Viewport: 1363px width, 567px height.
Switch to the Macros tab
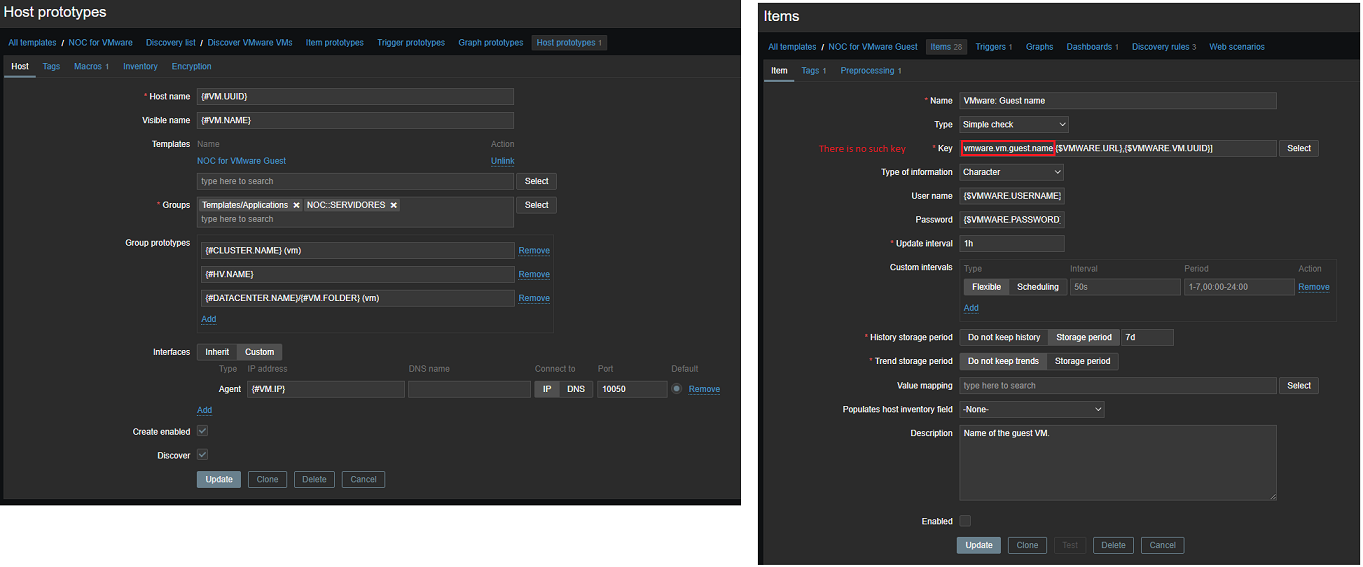coord(90,67)
